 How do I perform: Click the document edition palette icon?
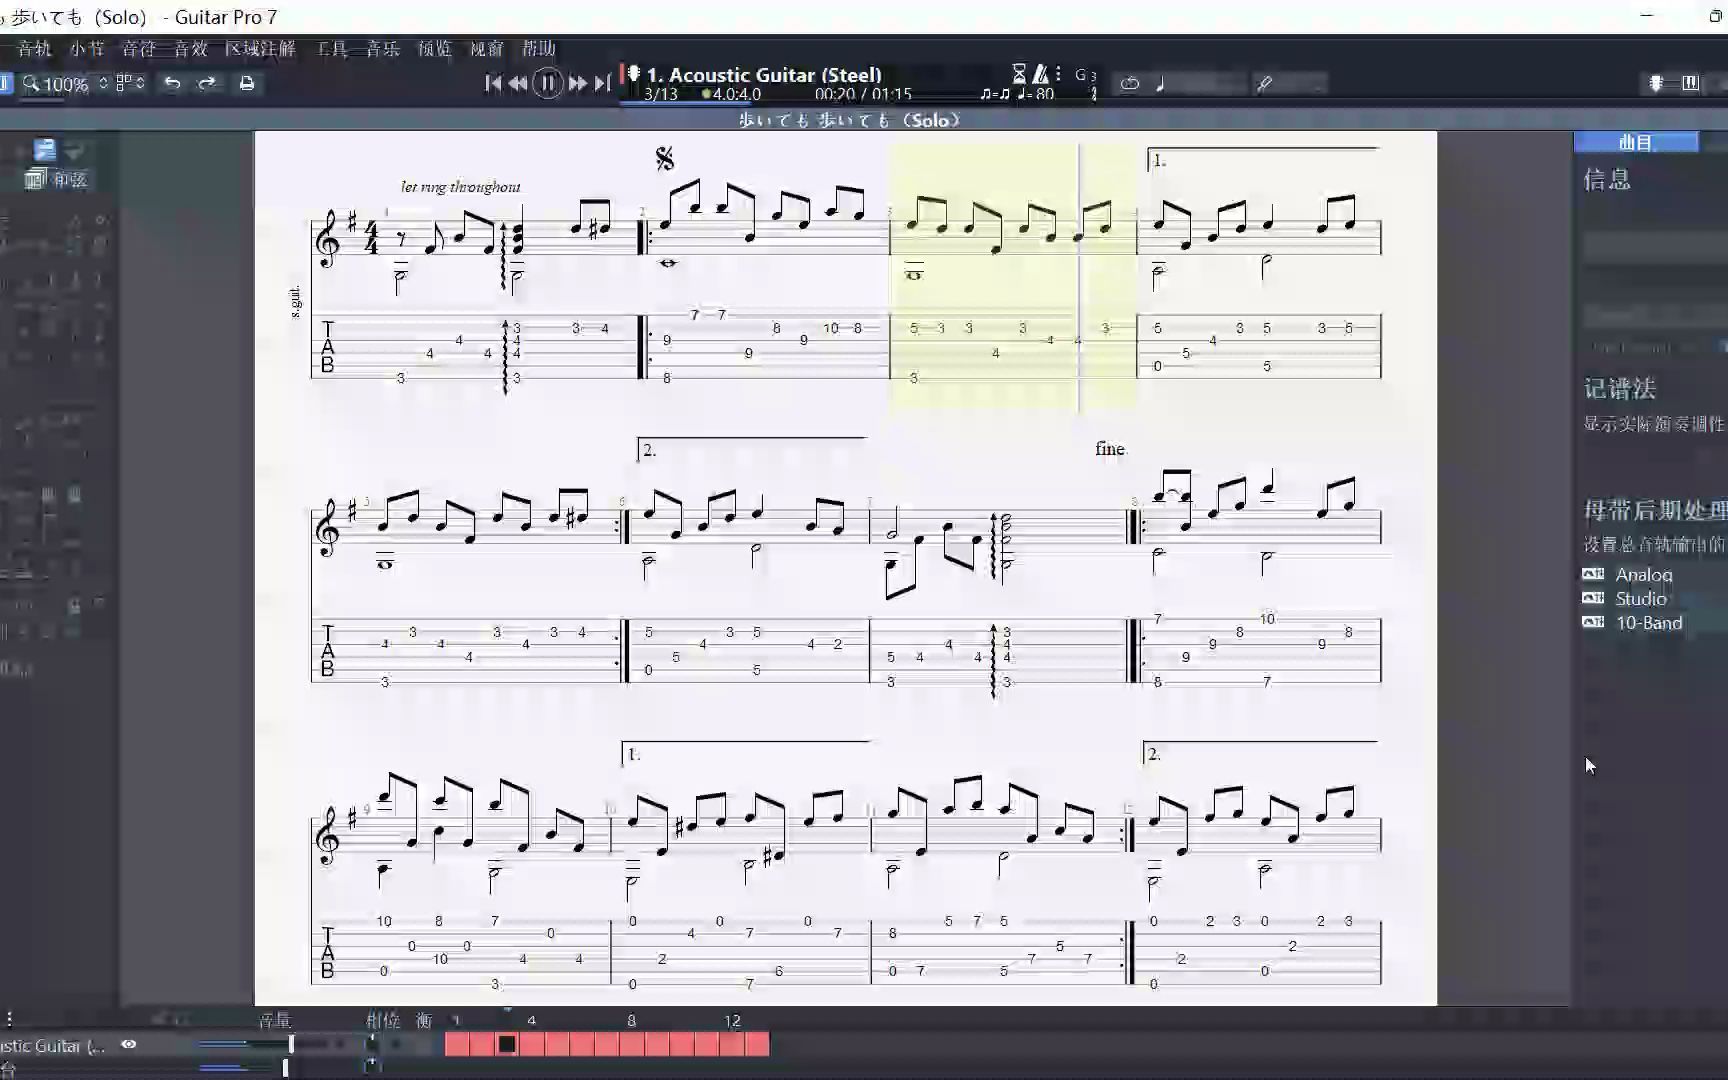[45, 150]
